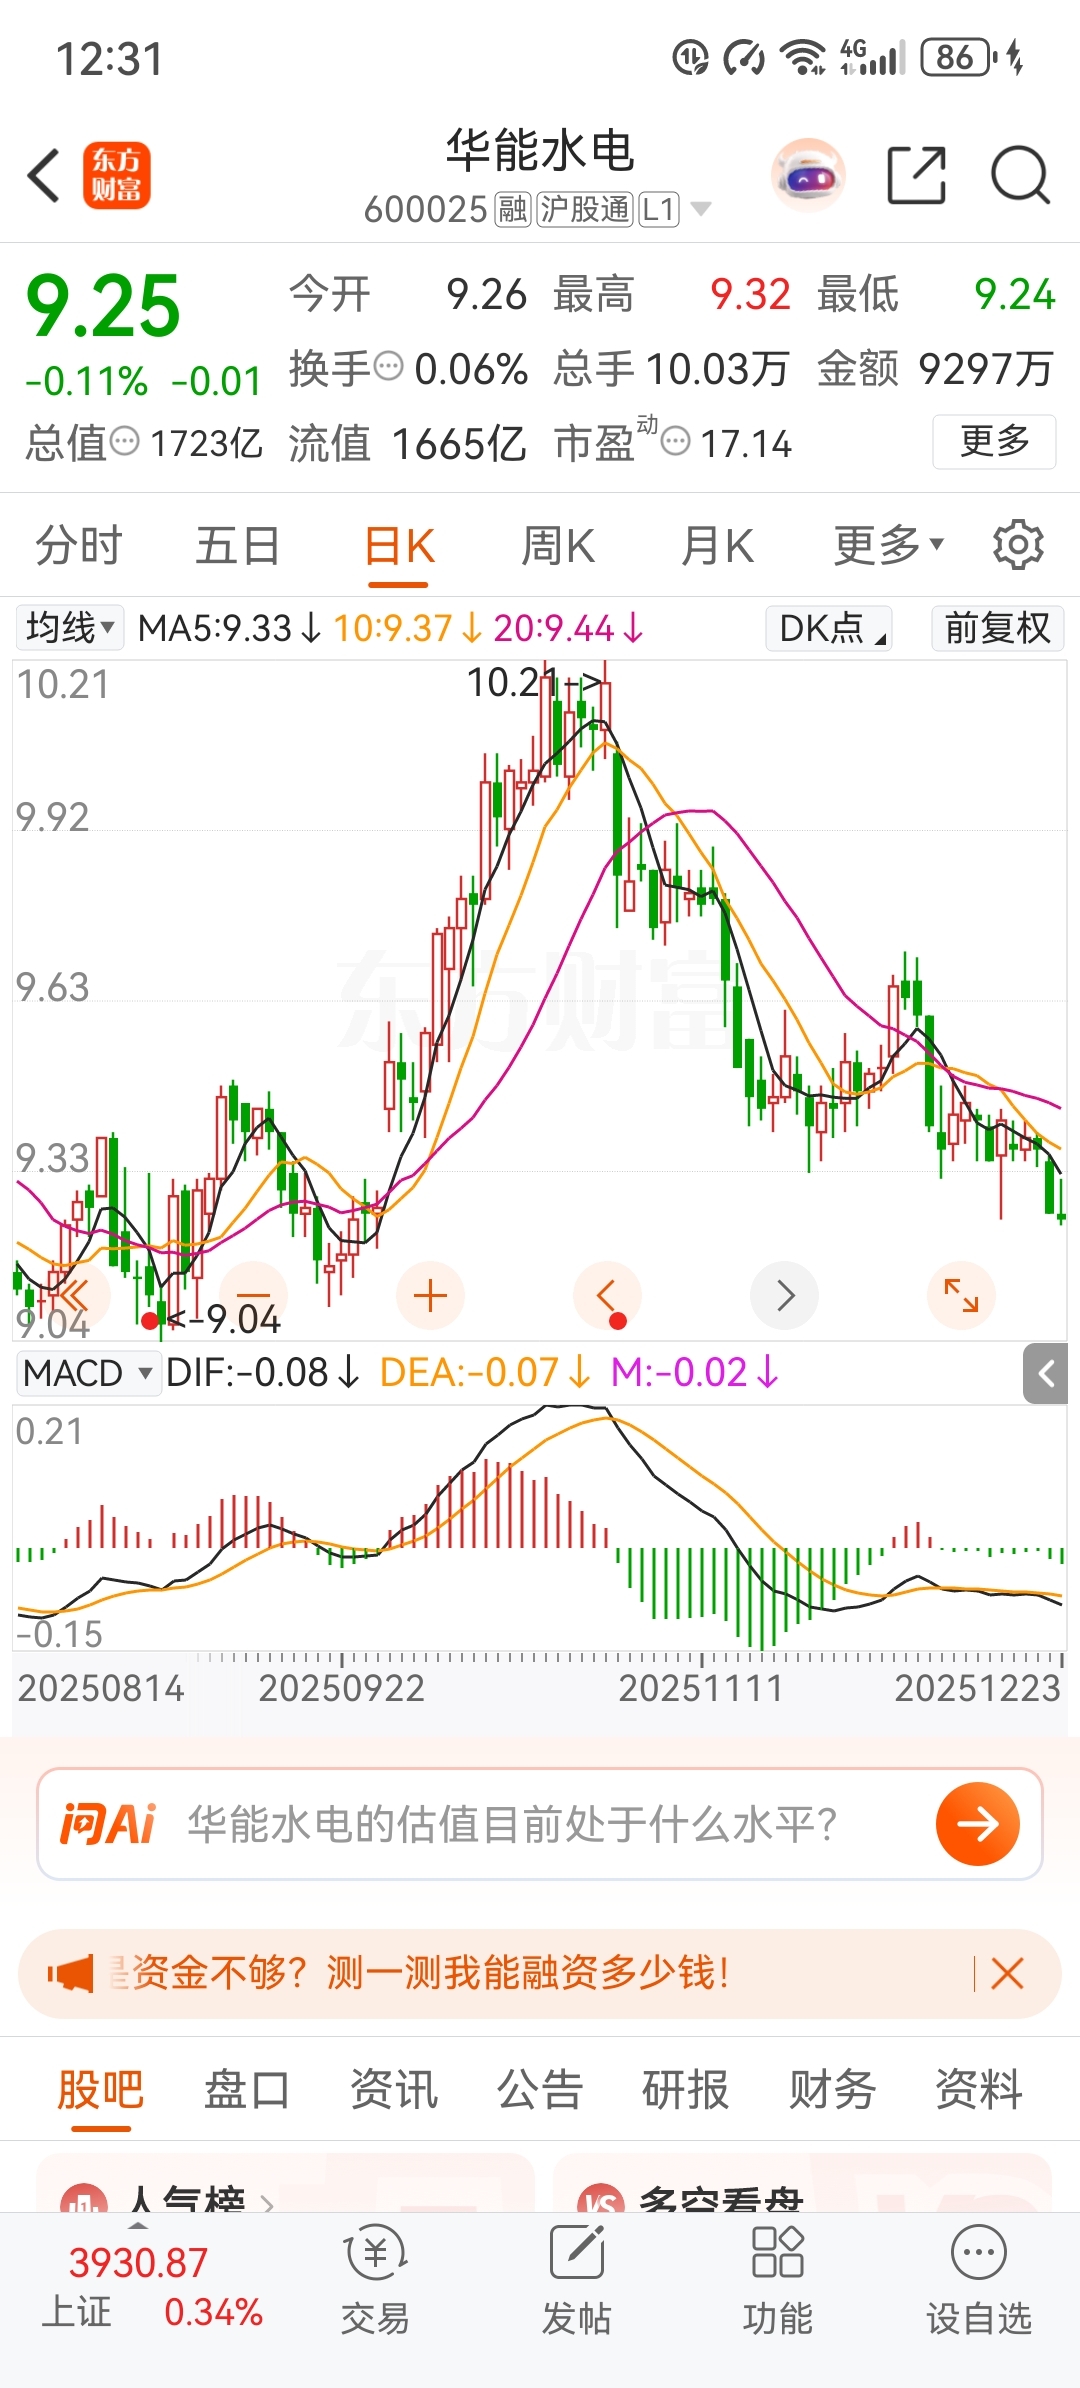
Task: Tap the 10.21 high price marker
Action: pos(534,683)
